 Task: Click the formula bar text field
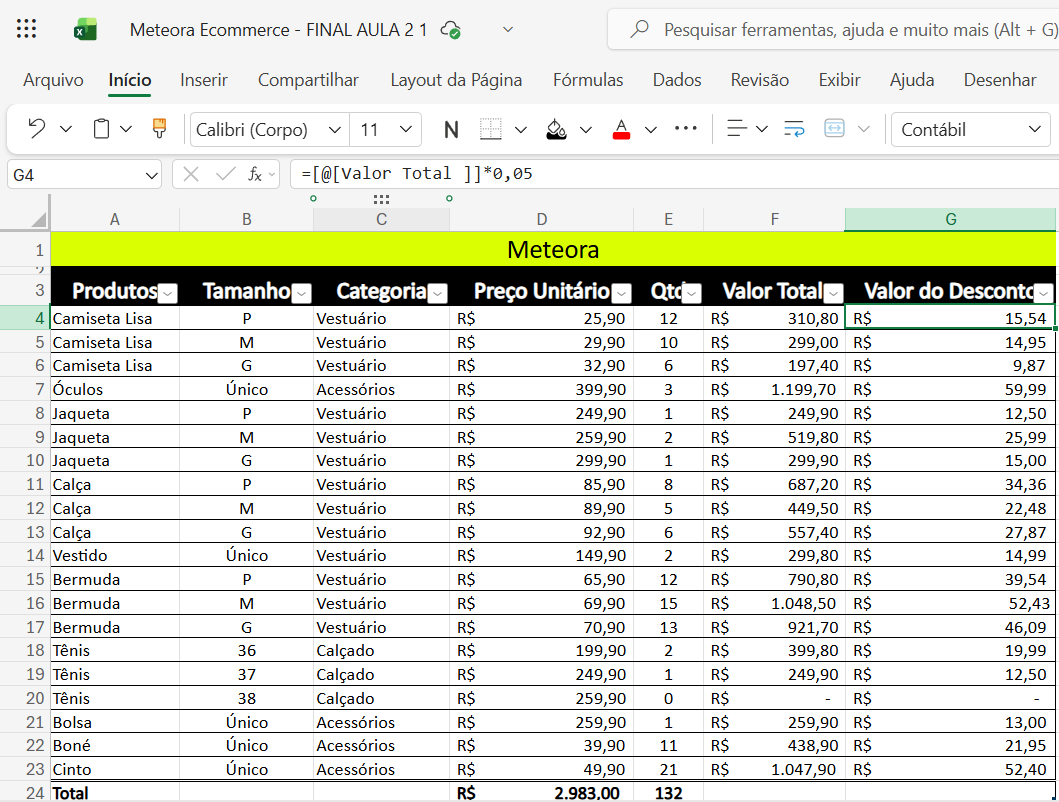[674, 174]
